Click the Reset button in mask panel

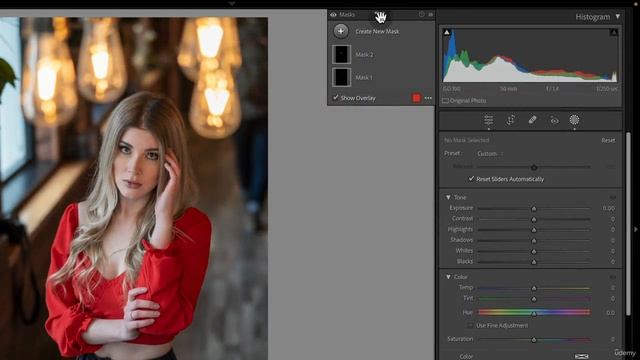tap(608, 140)
